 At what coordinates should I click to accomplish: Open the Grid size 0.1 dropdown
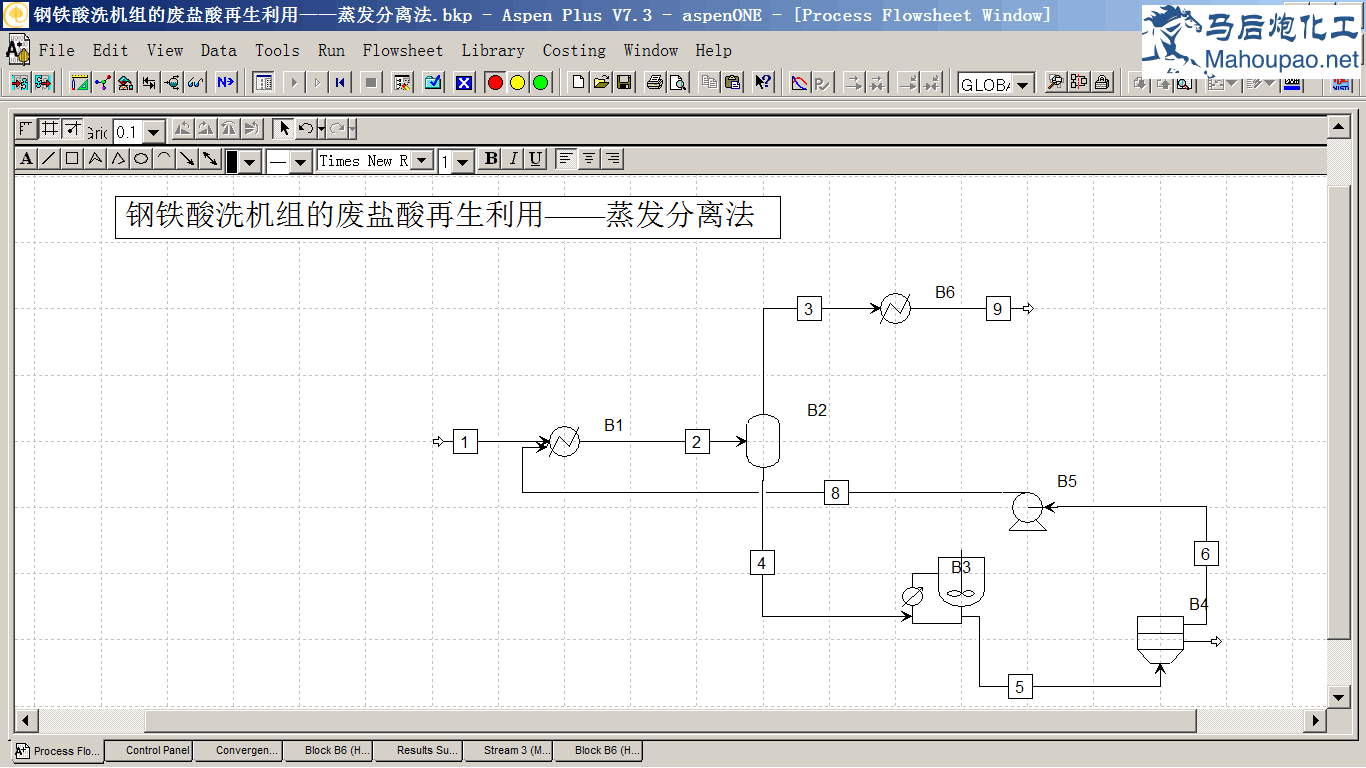[154, 132]
